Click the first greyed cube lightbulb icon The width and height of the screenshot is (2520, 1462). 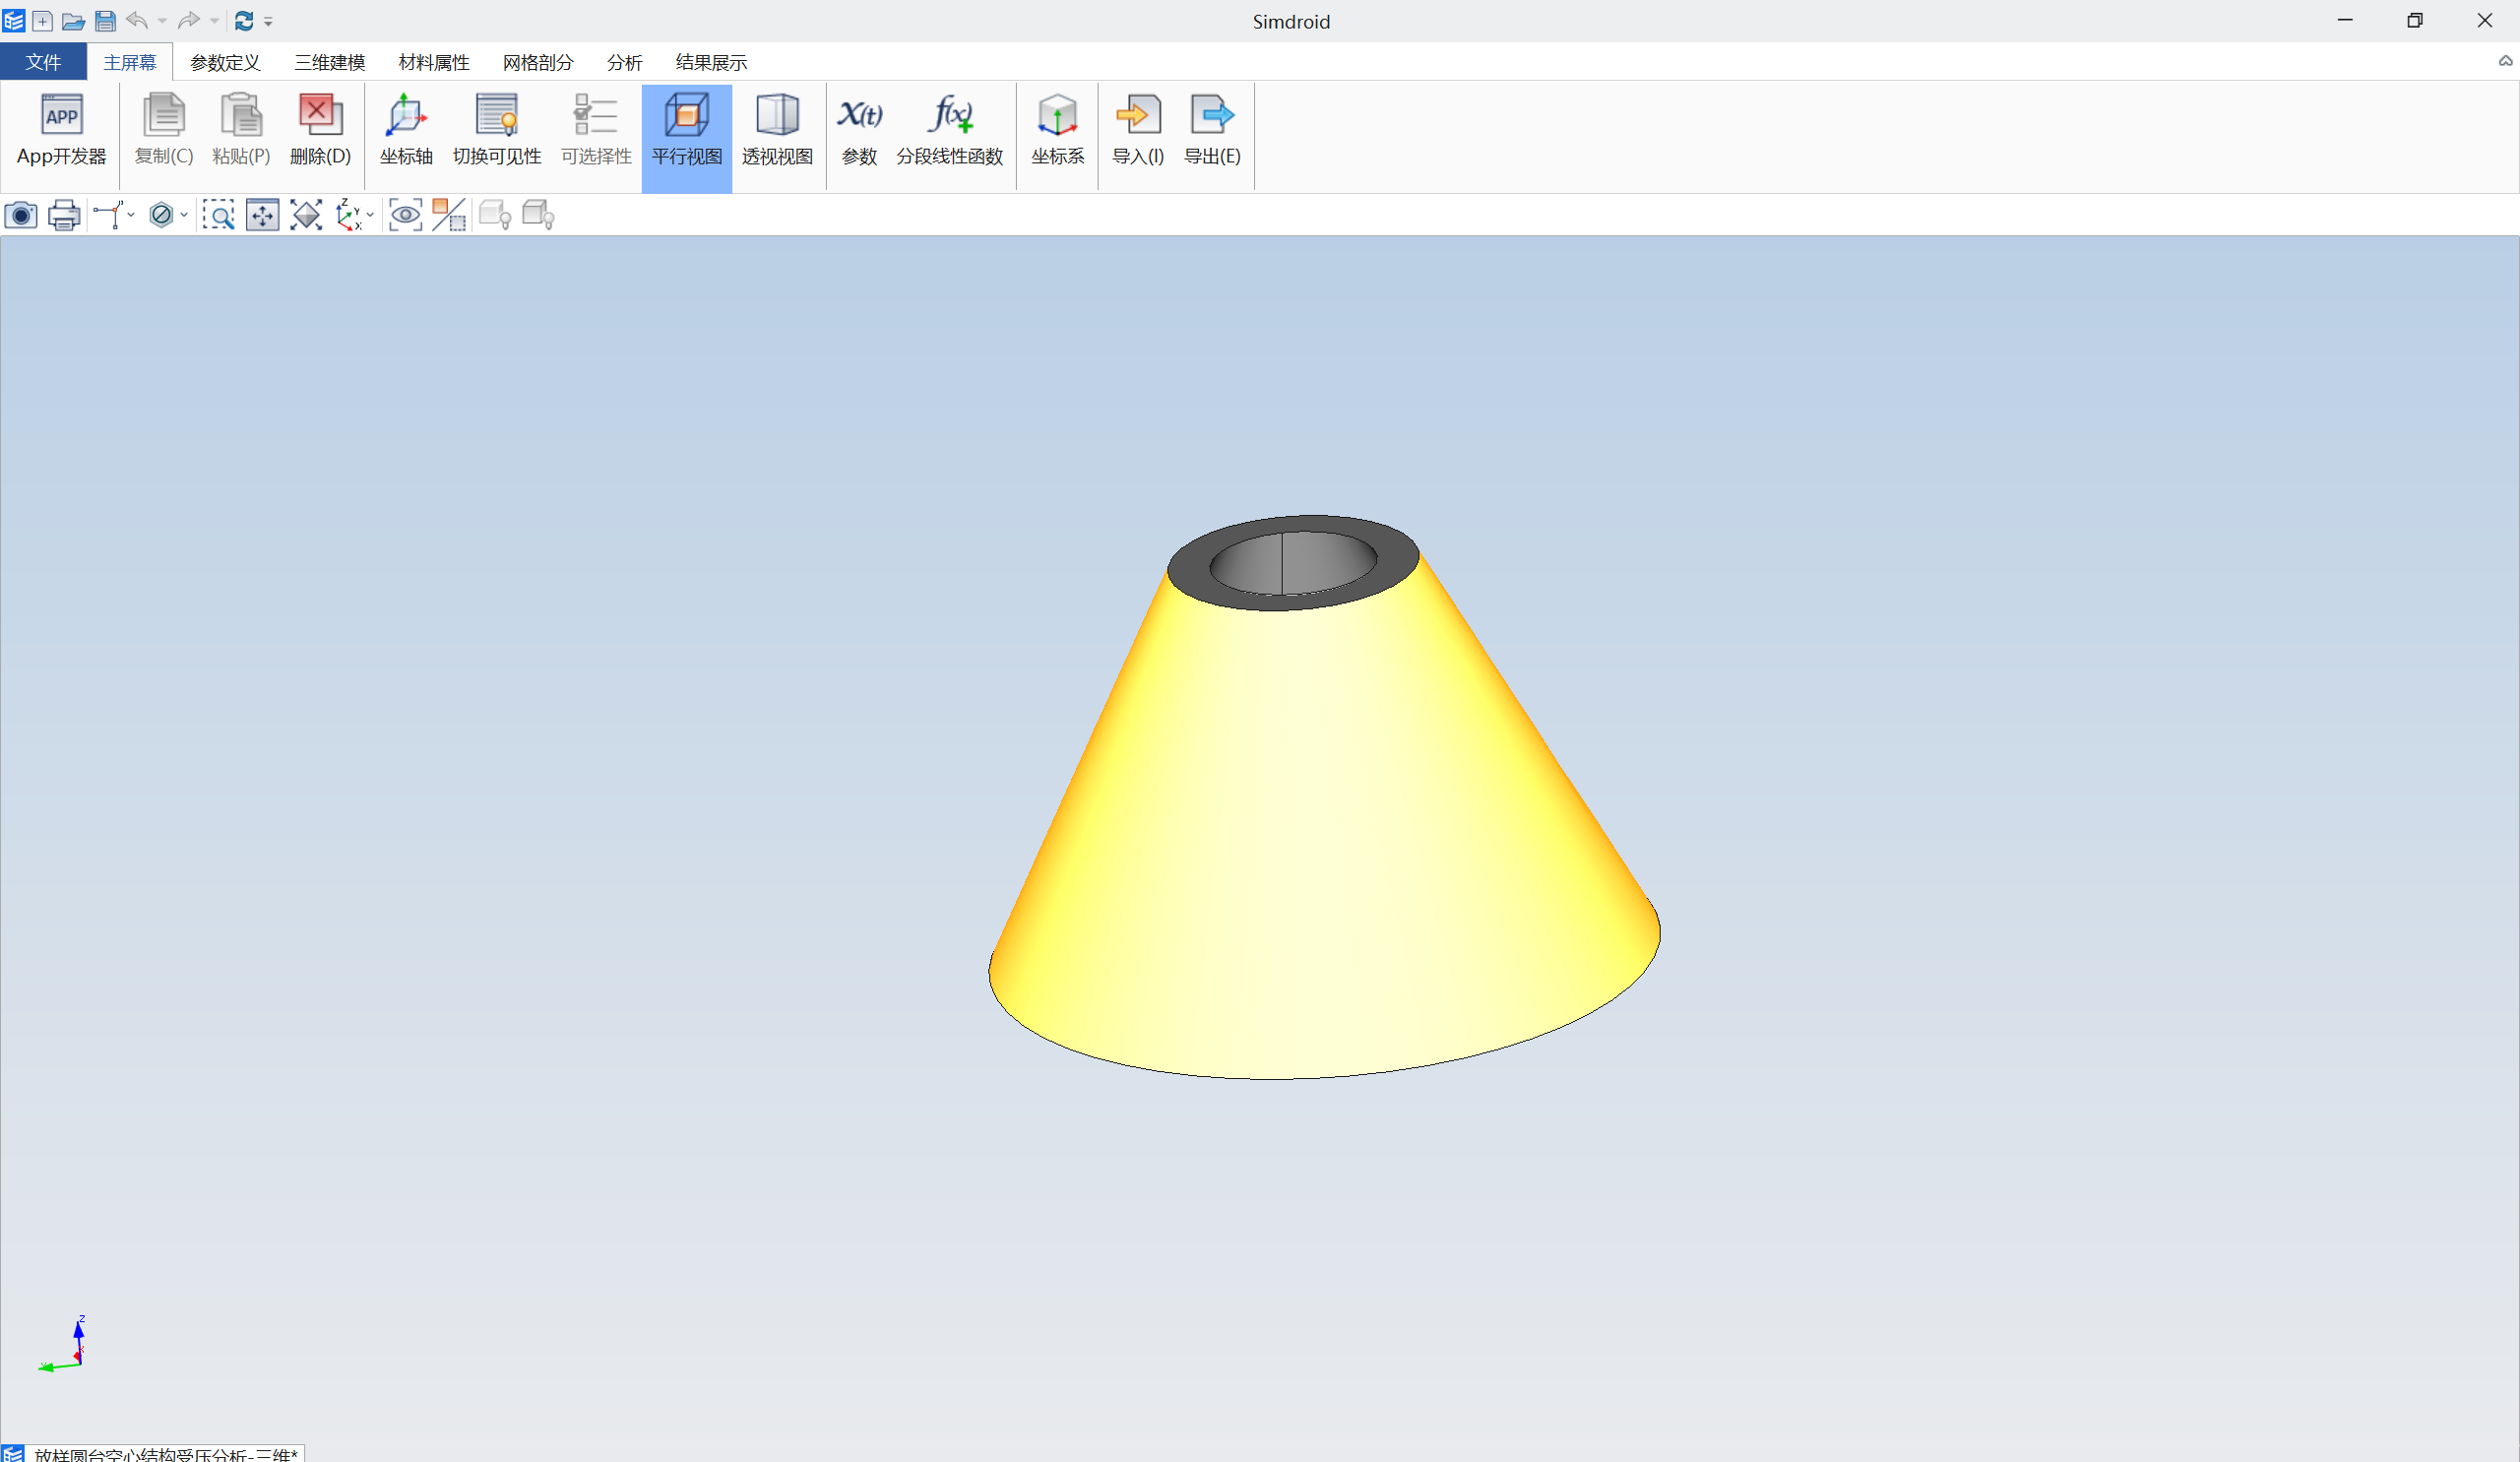coord(495,215)
